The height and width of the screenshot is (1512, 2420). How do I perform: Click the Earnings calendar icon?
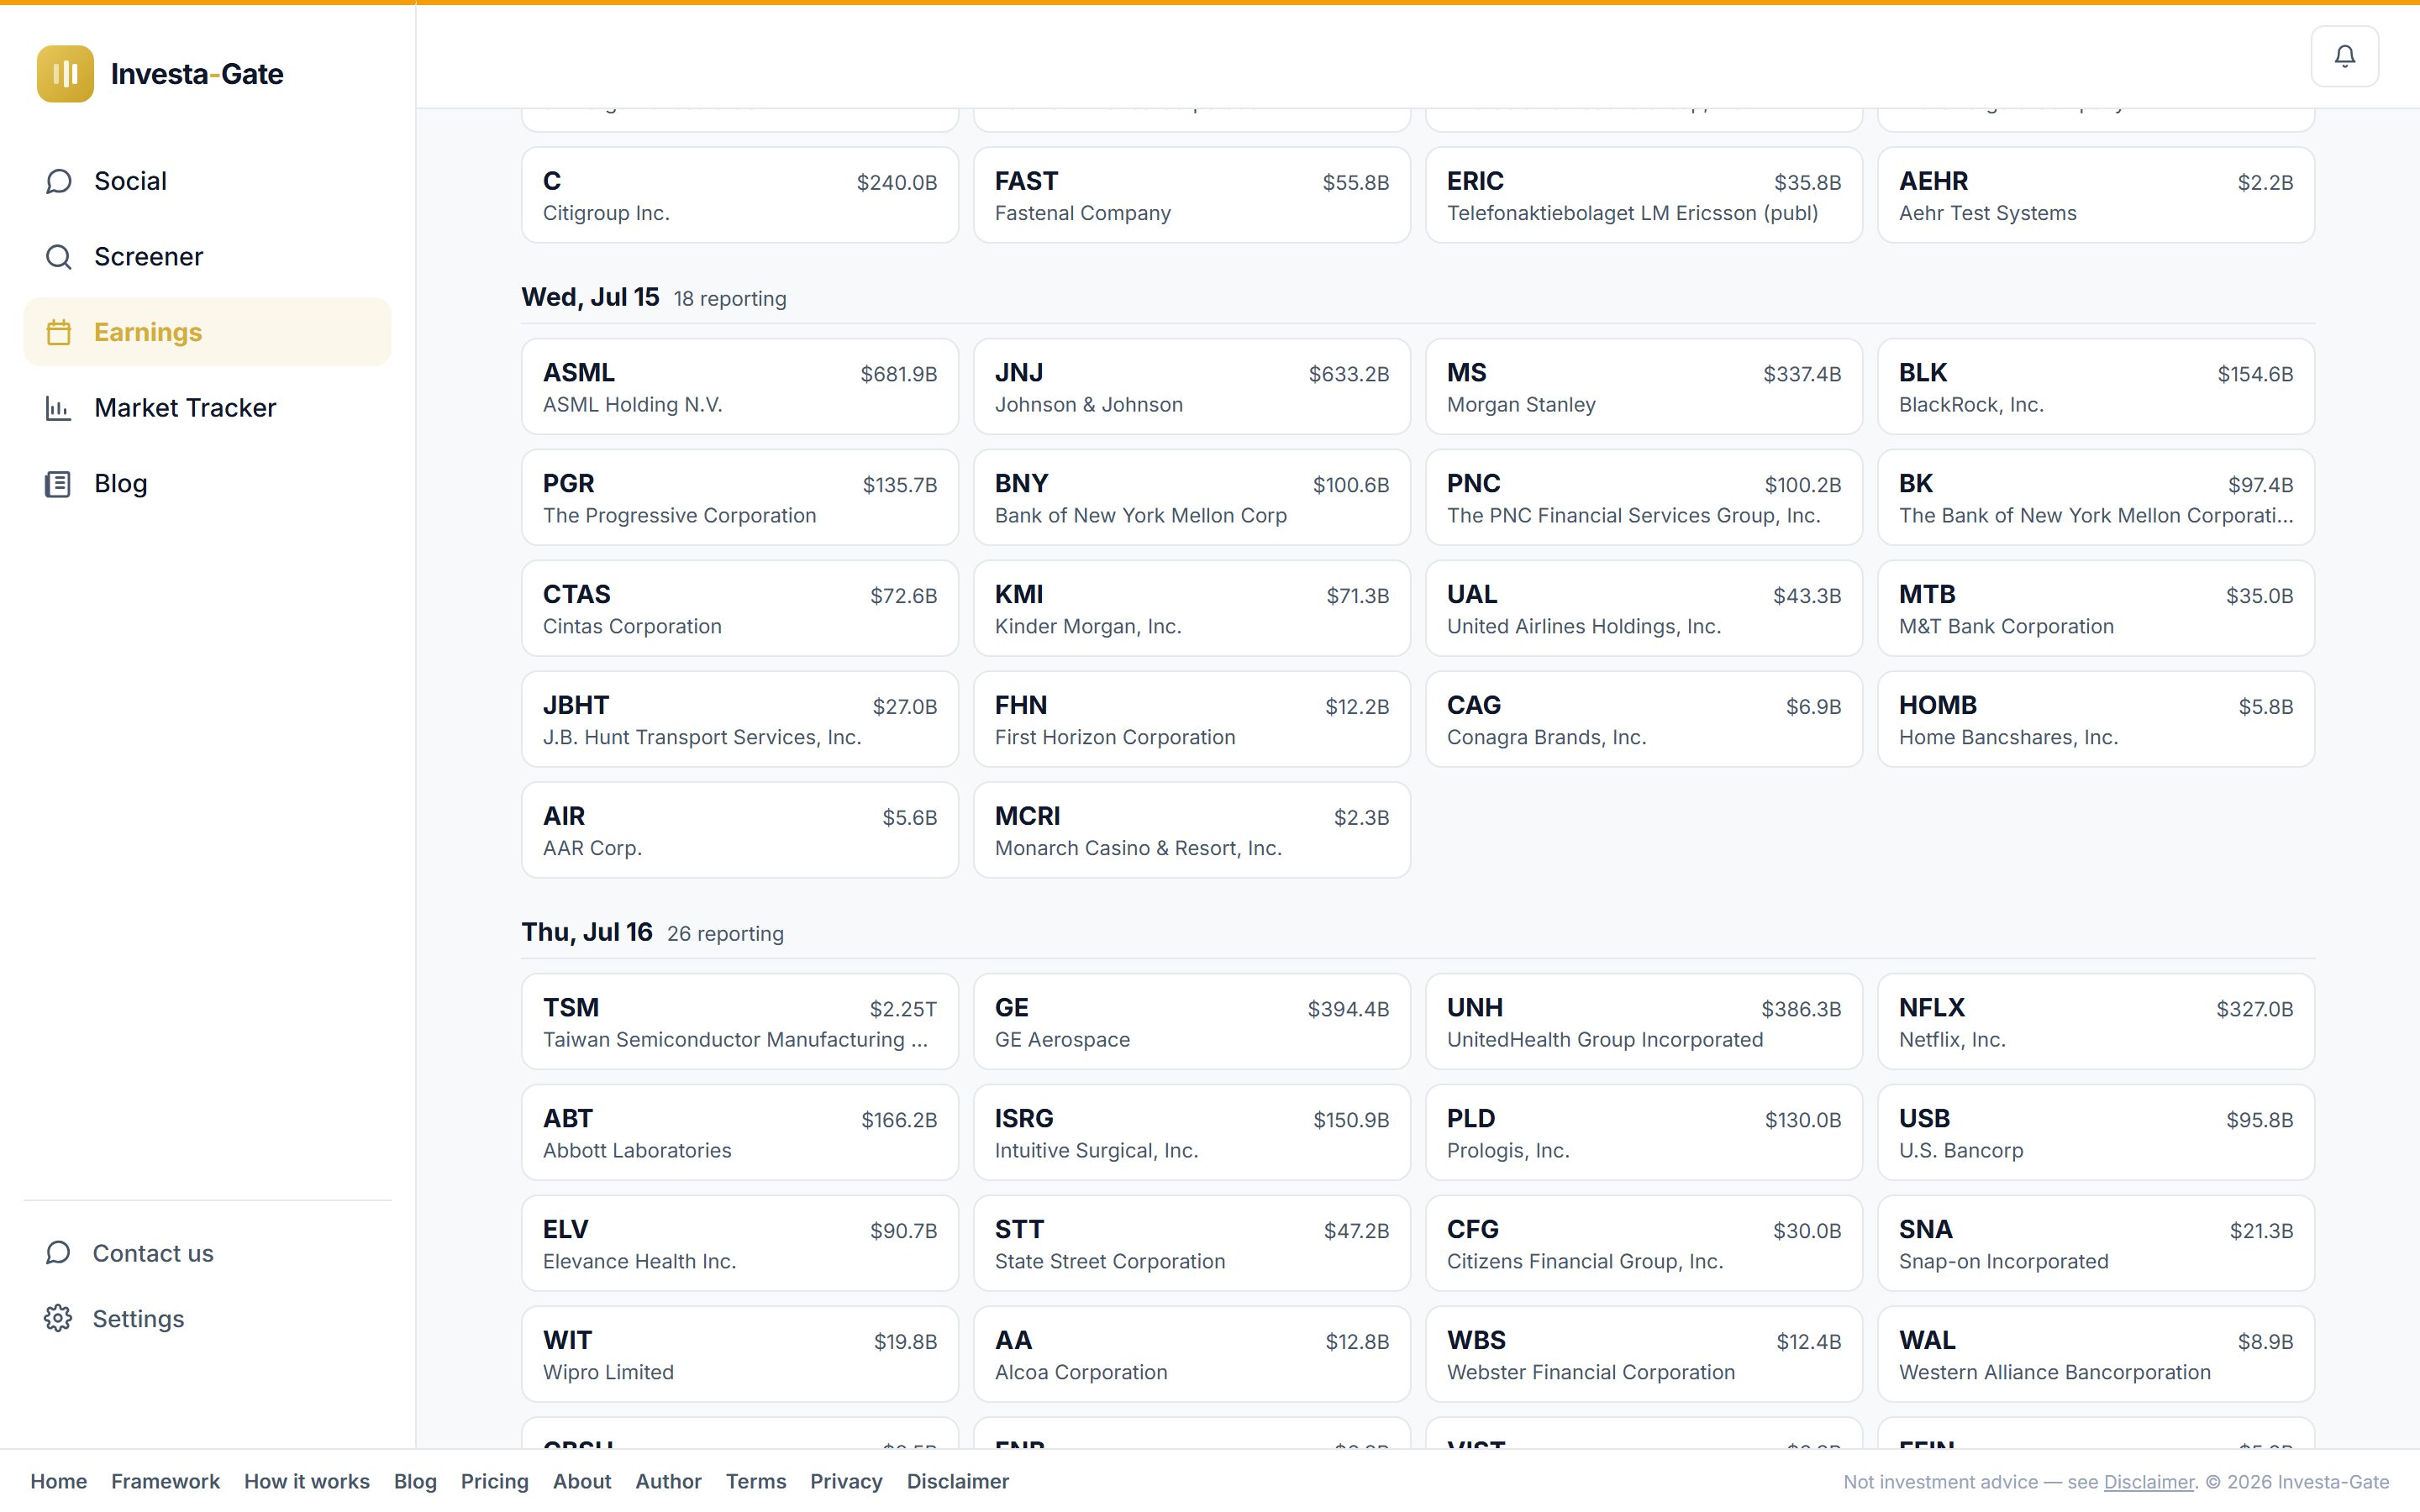[58, 332]
